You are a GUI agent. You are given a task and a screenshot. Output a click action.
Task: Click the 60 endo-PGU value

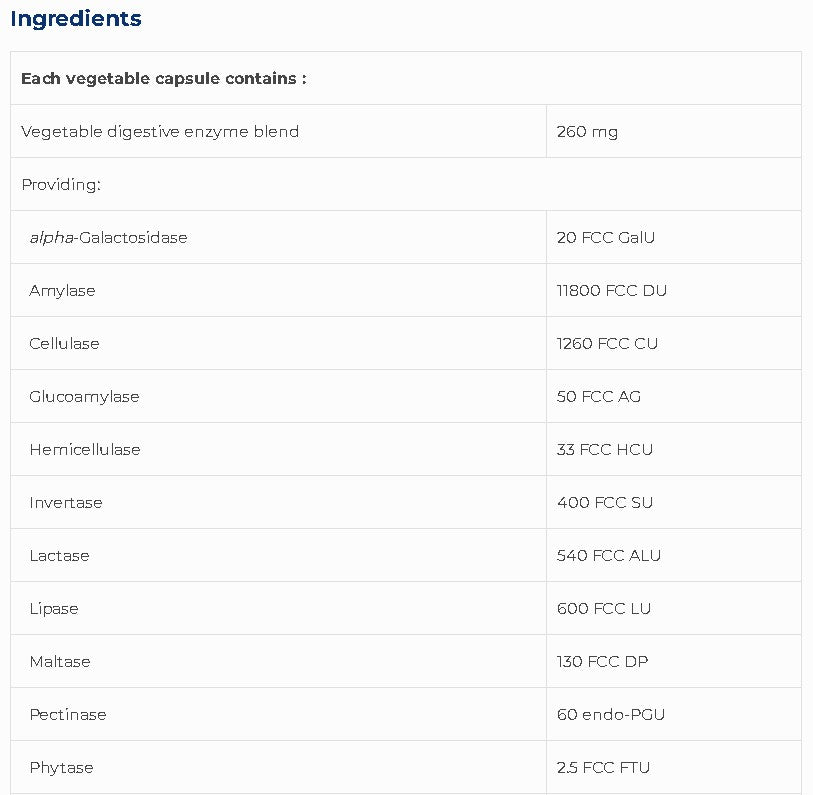(611, 714)
